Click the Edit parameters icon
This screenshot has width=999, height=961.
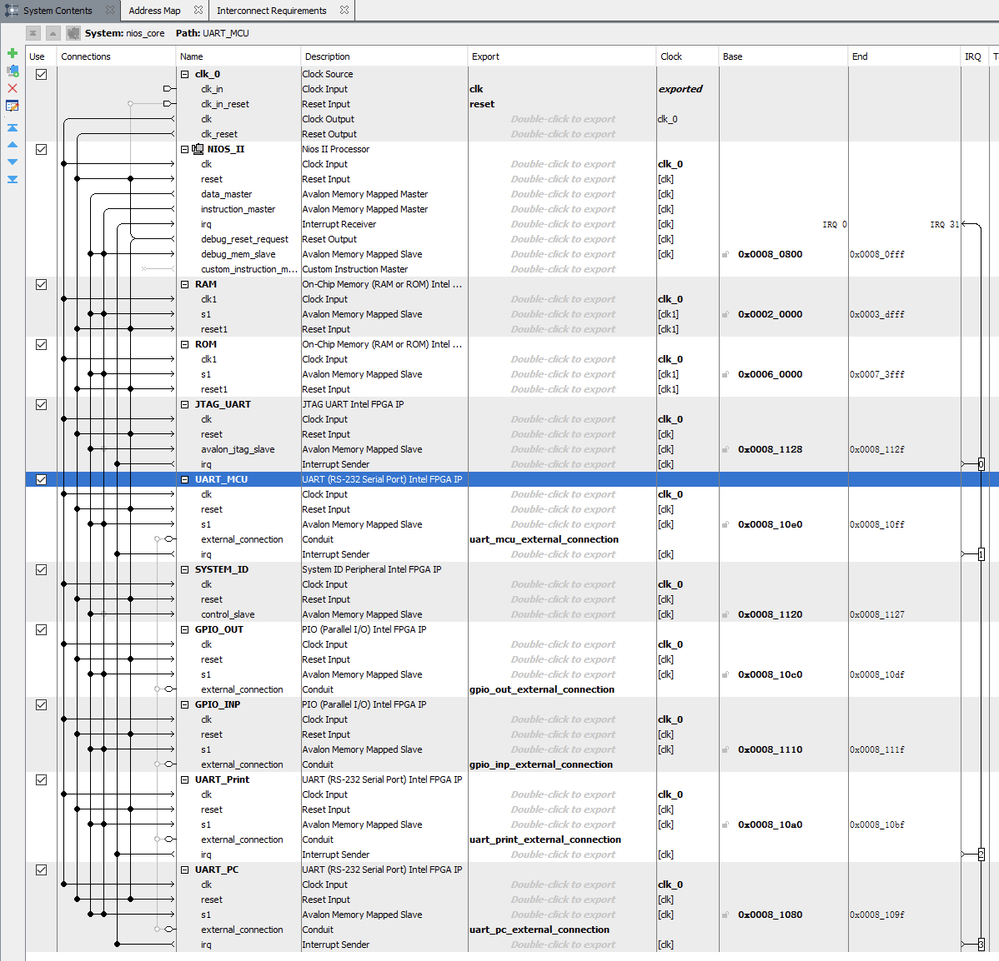click(12, 106)
